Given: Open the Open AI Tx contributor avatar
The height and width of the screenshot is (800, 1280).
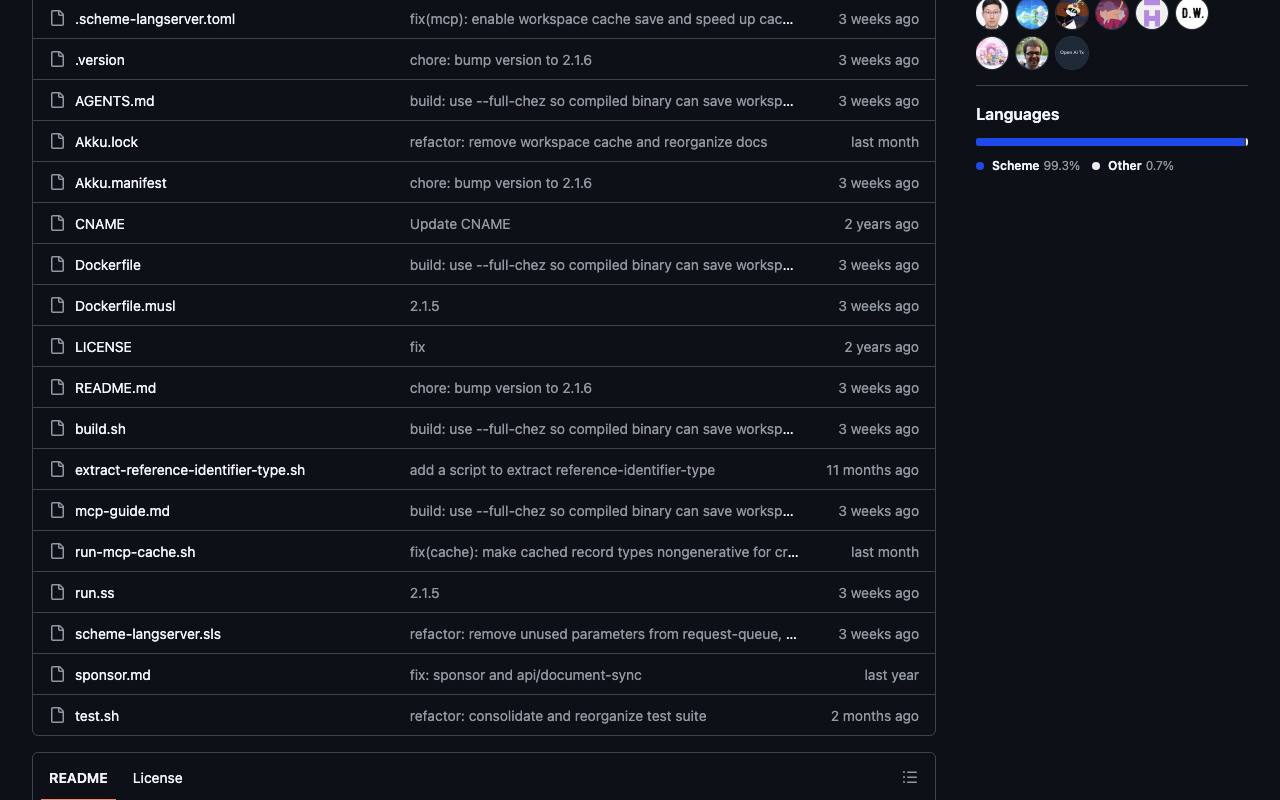Looking at the screenshot, I should (x=1072, y=53).
